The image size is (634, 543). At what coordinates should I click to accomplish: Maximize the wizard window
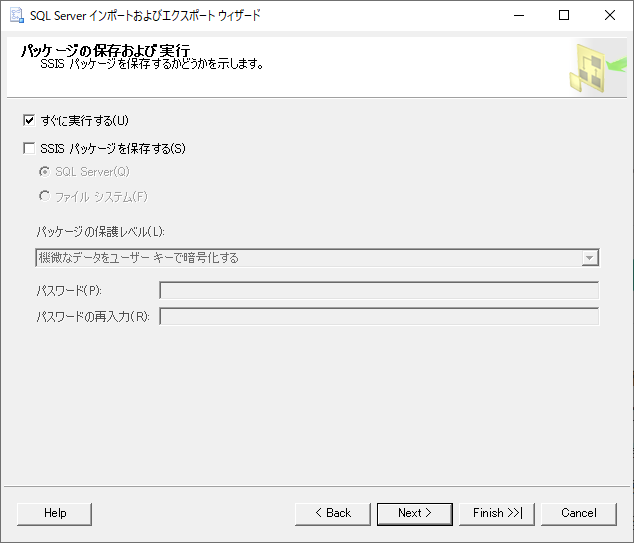(x=564, y=15)
